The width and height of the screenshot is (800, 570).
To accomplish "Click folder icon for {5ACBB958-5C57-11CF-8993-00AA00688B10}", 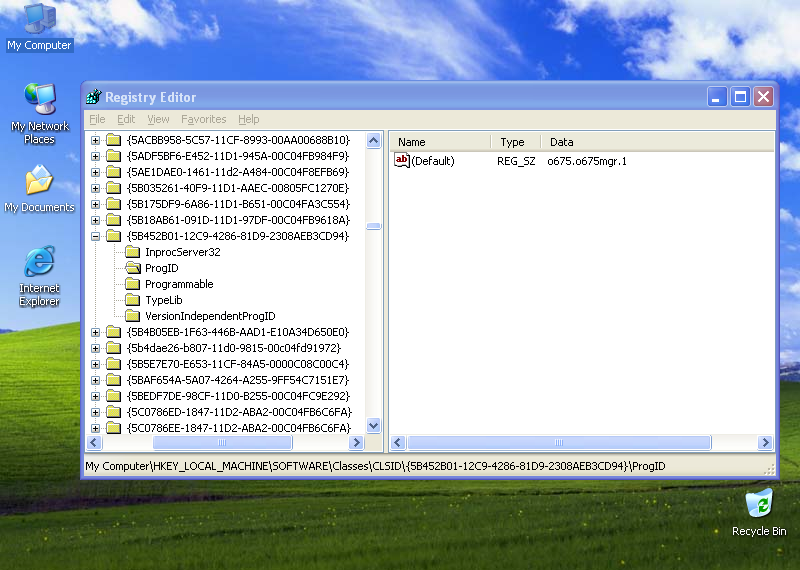I will 113,140.
